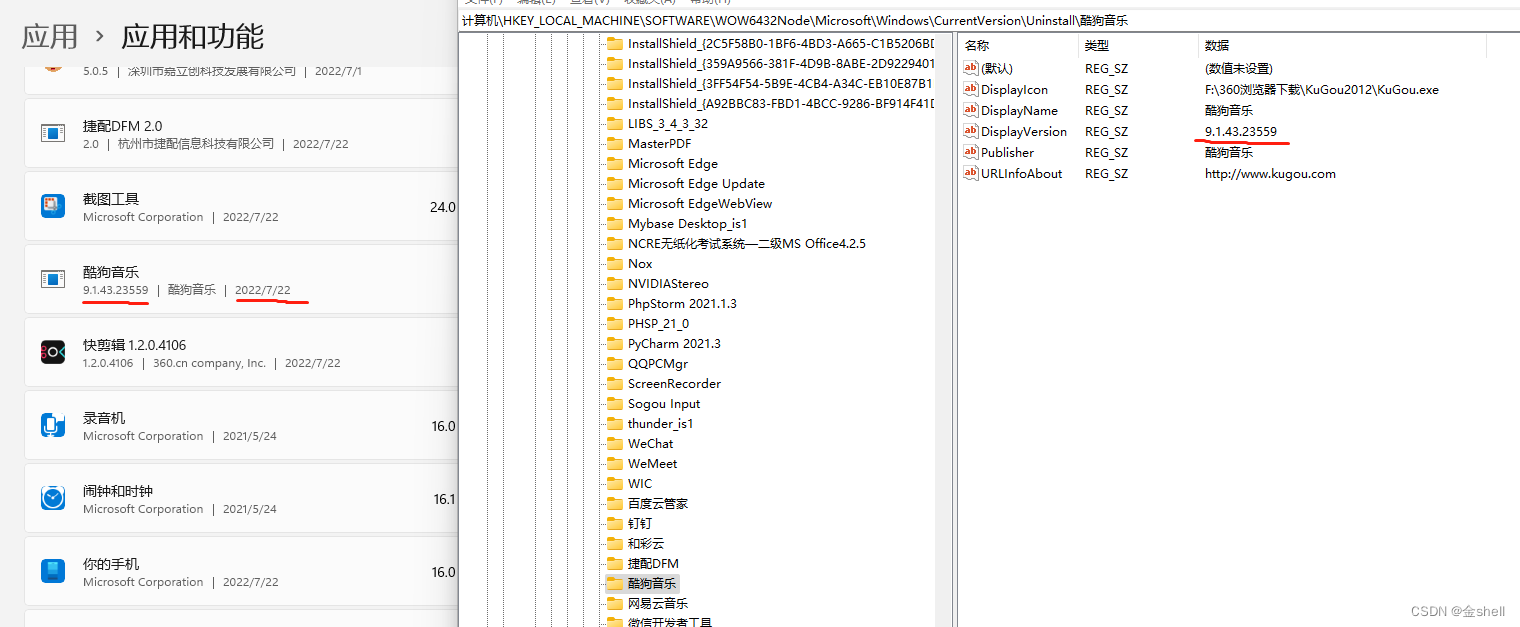Click the ab icon of the (默认) value
1520x627 pixels.
[x=970, y=68]
